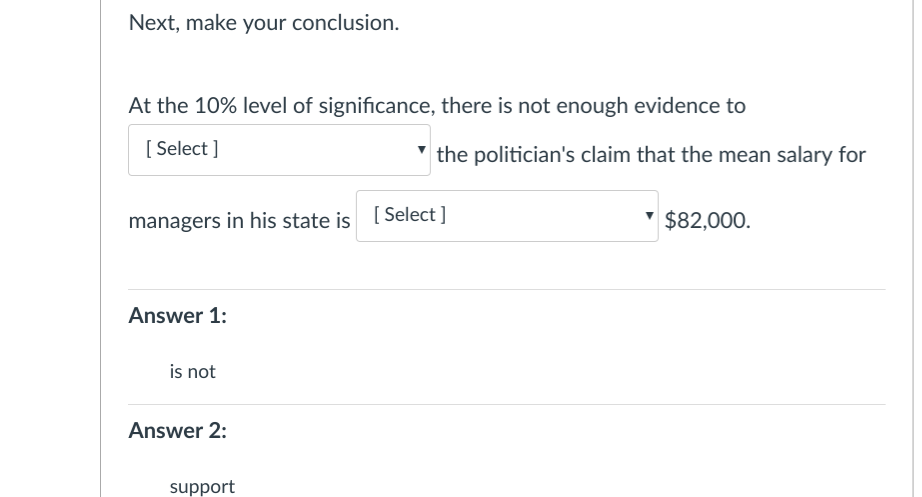Click the arrow on the second Select dropdown
922x497 pixels.
point(651,217)
